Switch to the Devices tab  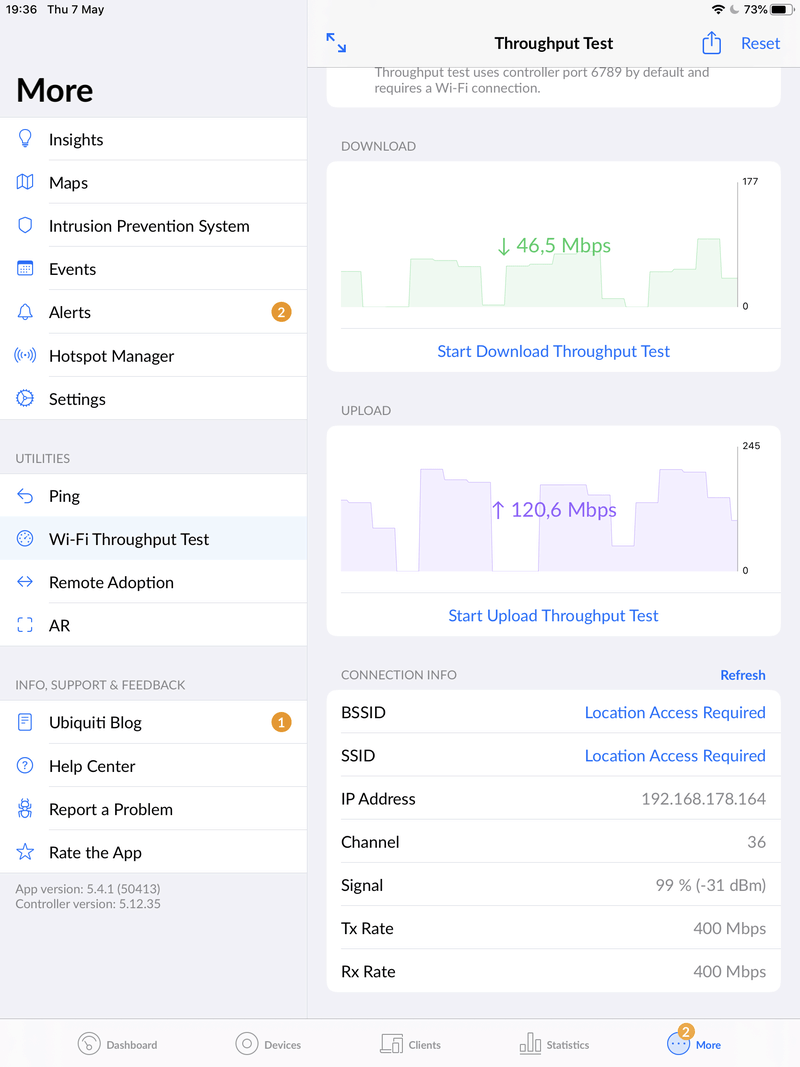click(x=268, y=1044)
